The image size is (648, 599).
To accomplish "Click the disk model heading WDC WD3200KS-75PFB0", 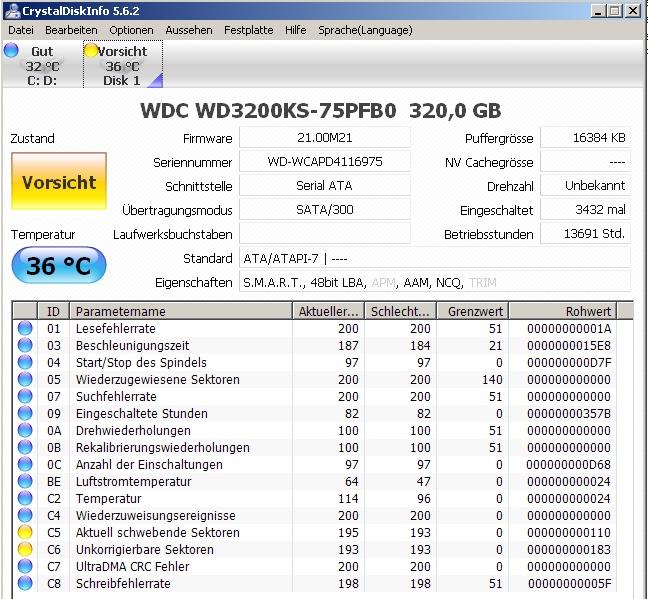I will (268, 110).
